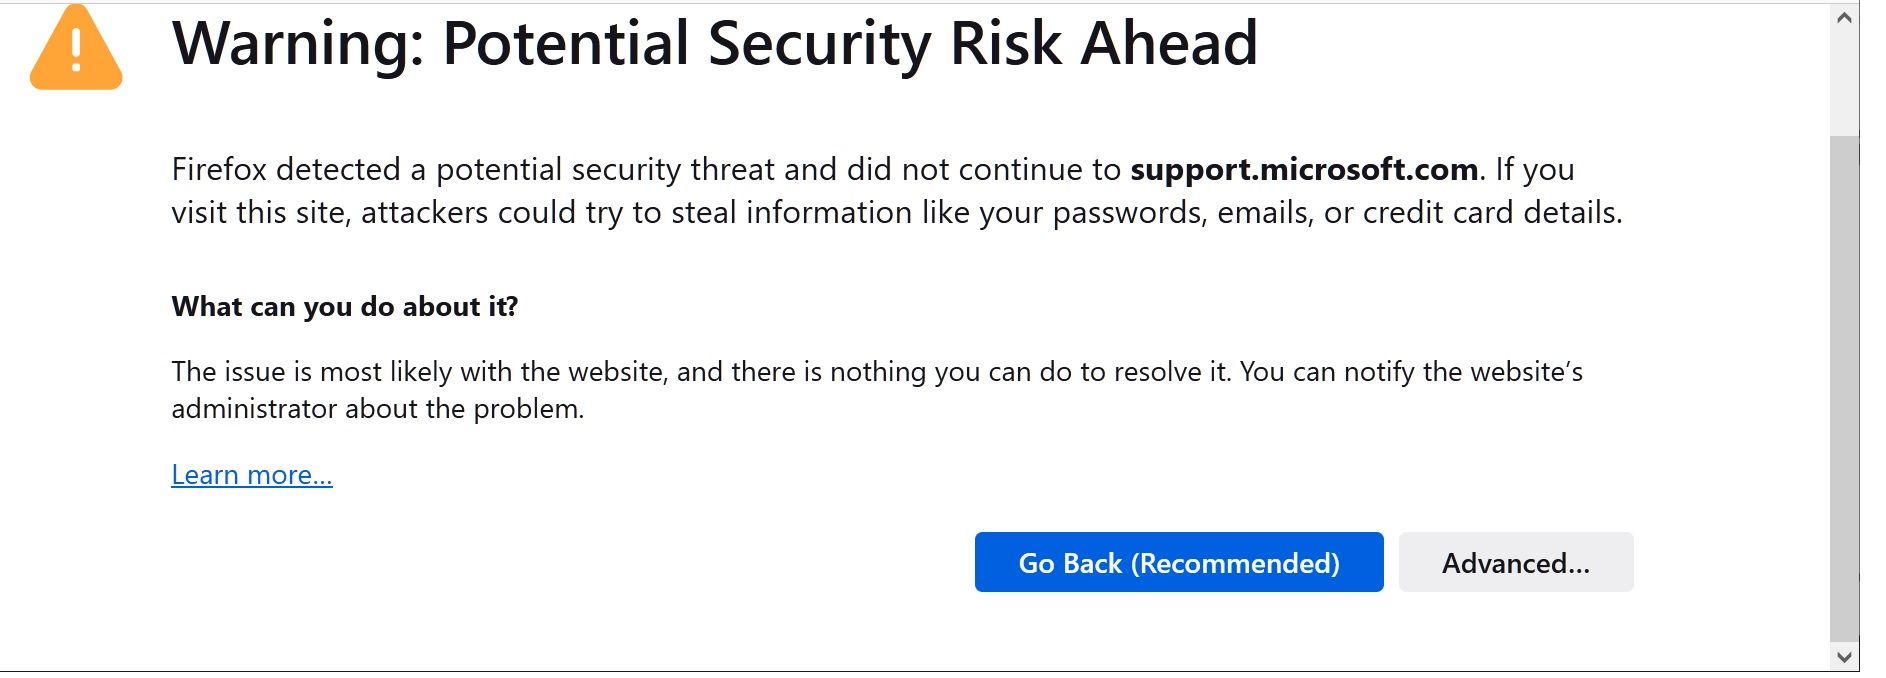This screenshot has height=678, width=1886.
Task: Click the scrollbar down arrow
Action: coord(1845,657)
